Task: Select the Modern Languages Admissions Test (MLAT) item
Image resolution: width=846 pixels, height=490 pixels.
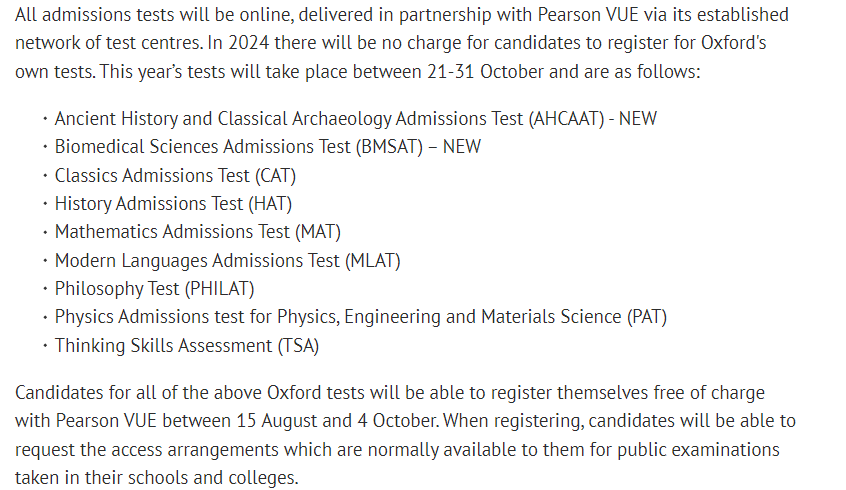Action: 227,261
